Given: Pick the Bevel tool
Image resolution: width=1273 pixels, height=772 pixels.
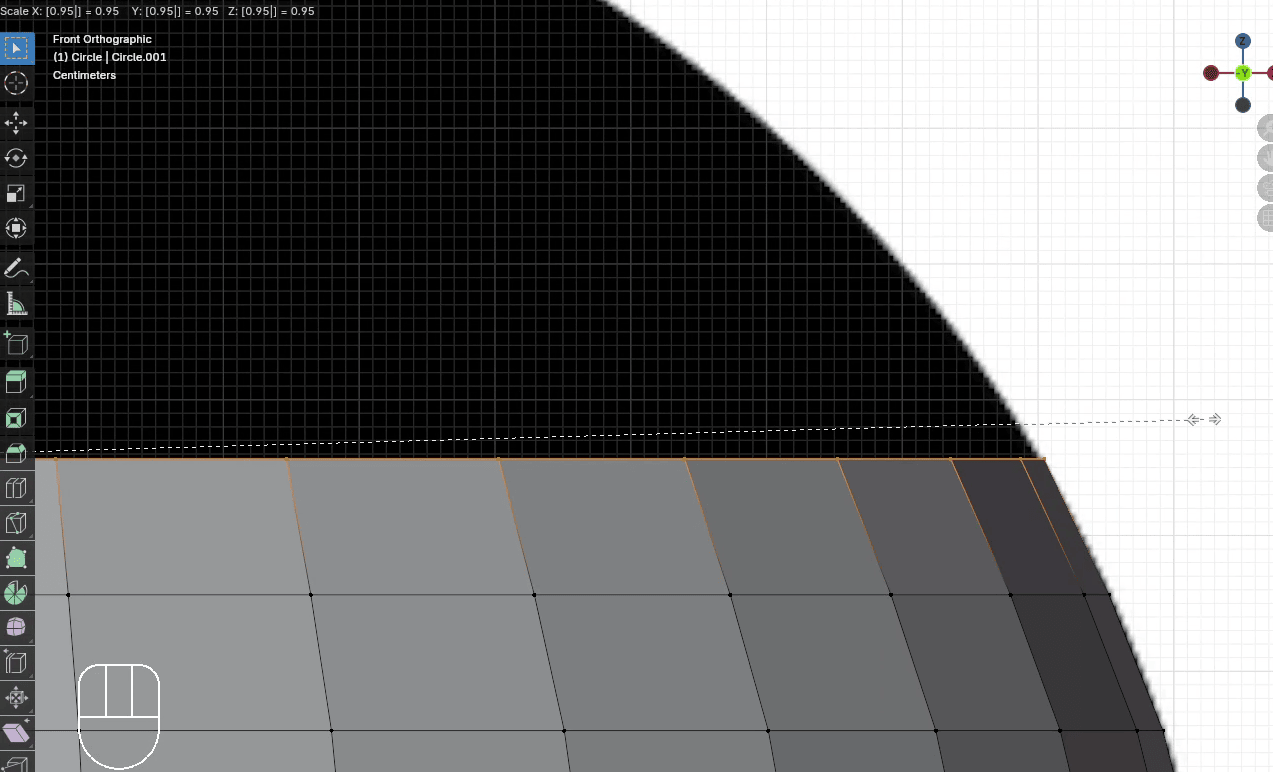Looking at the screenshot, I should pyautogui.click(x=16, y=454).
